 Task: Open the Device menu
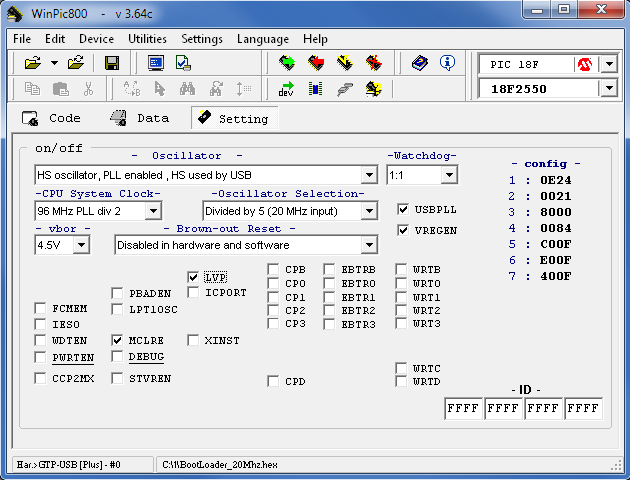pyautogui.click(x=96, y=39)
